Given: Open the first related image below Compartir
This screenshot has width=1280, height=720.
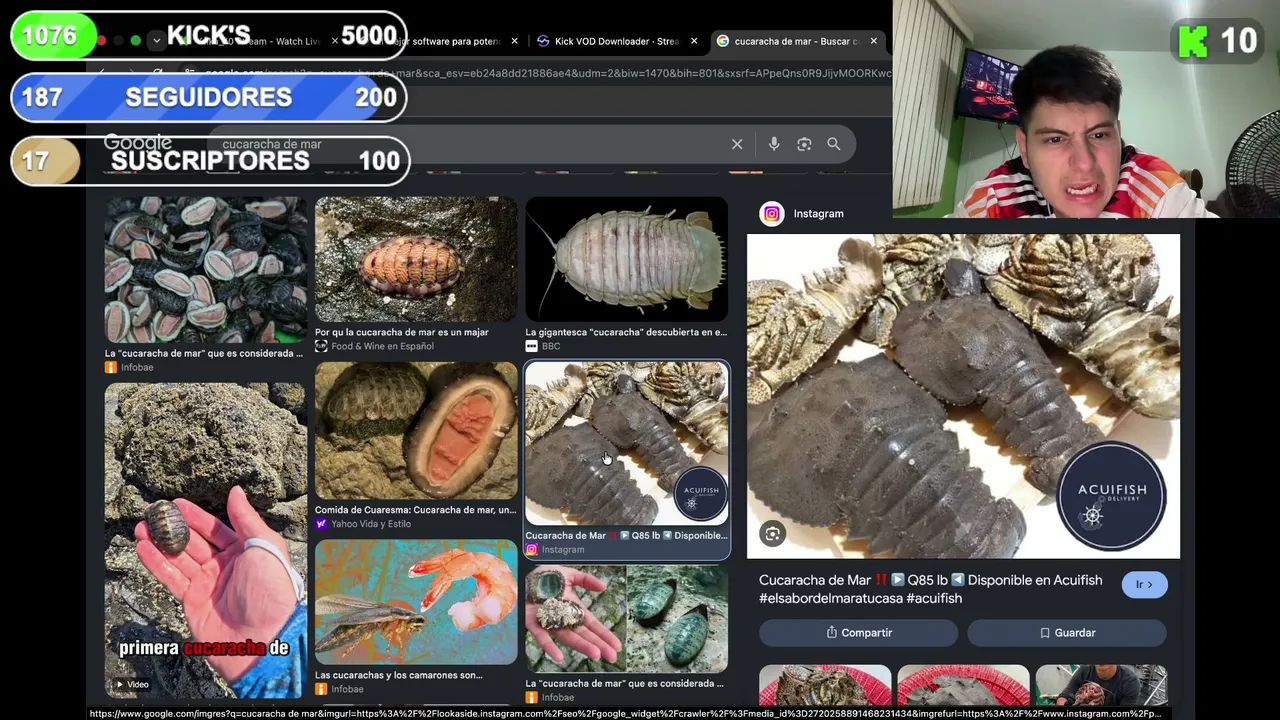Looking at the screenshot, I should tap(825, 685).
